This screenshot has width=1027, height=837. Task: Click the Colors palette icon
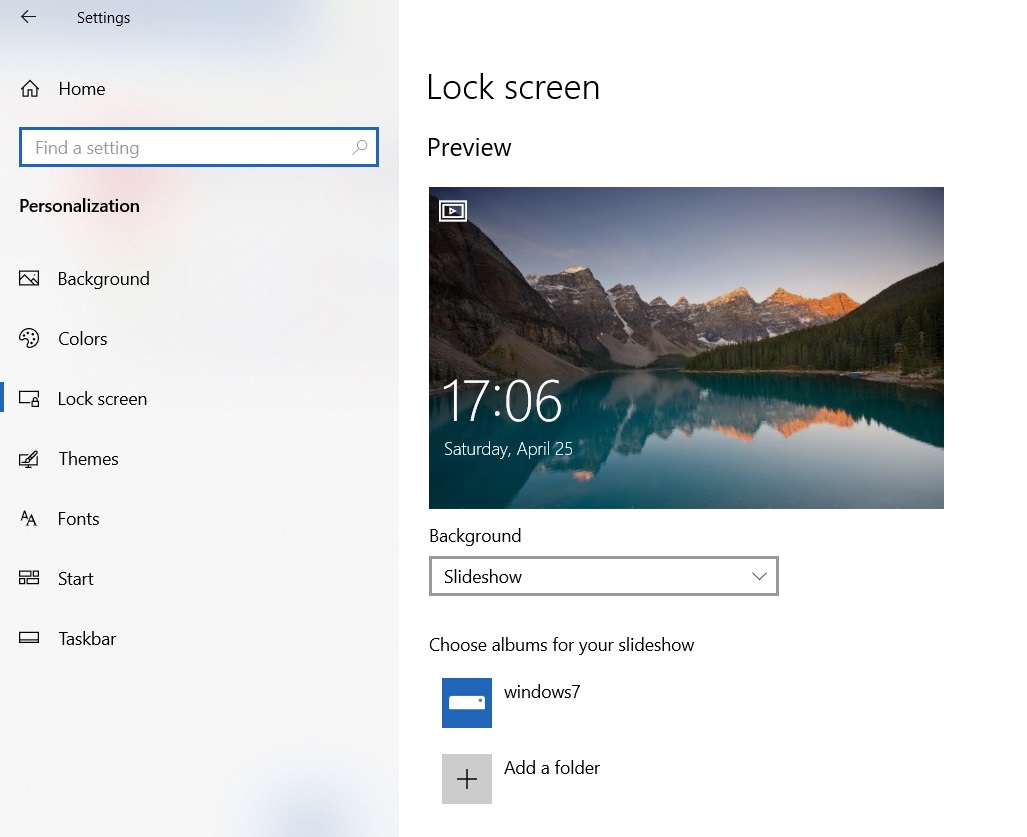[29, 338]
